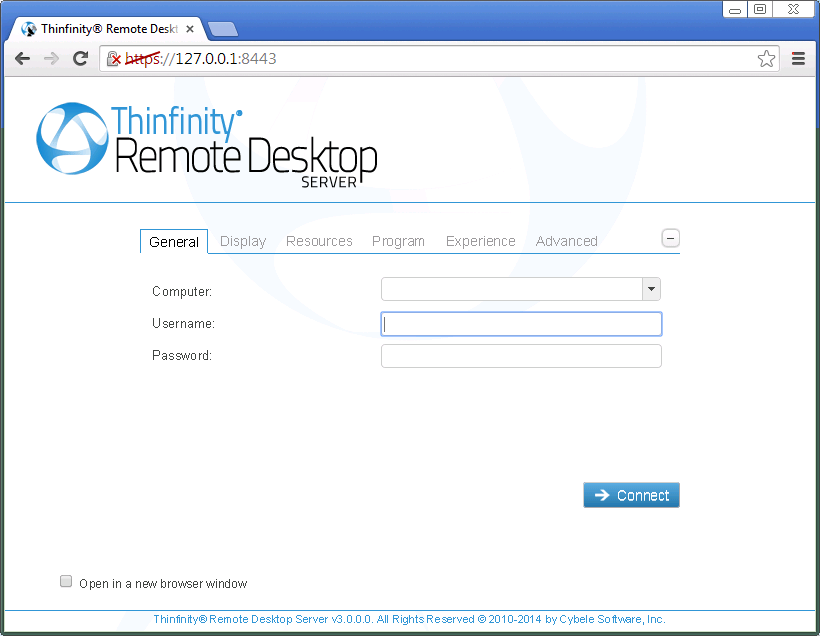Reload the page with the refresh icon

click(80, 59)
